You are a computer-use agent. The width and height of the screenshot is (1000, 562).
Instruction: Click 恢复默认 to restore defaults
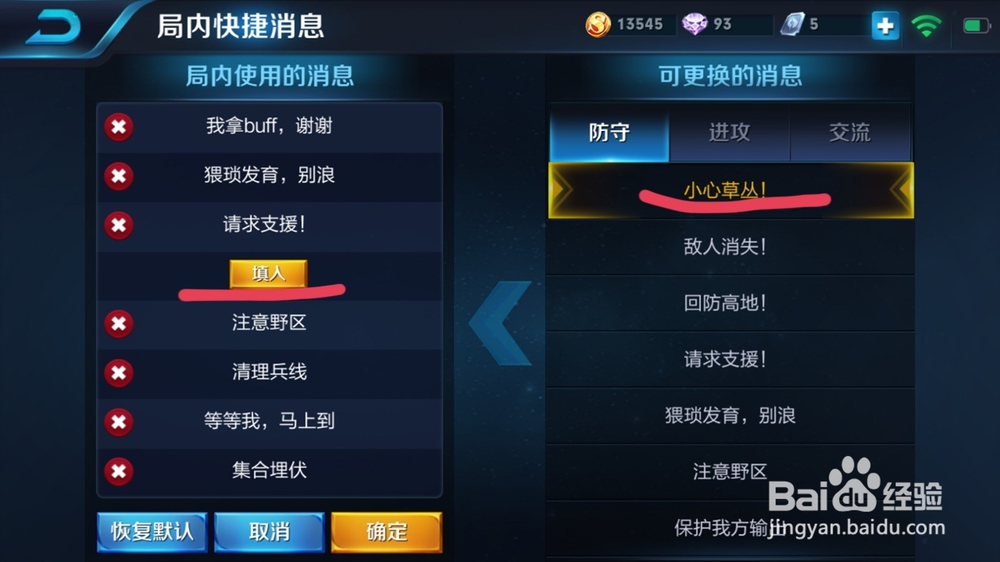(x=152, y=532)
